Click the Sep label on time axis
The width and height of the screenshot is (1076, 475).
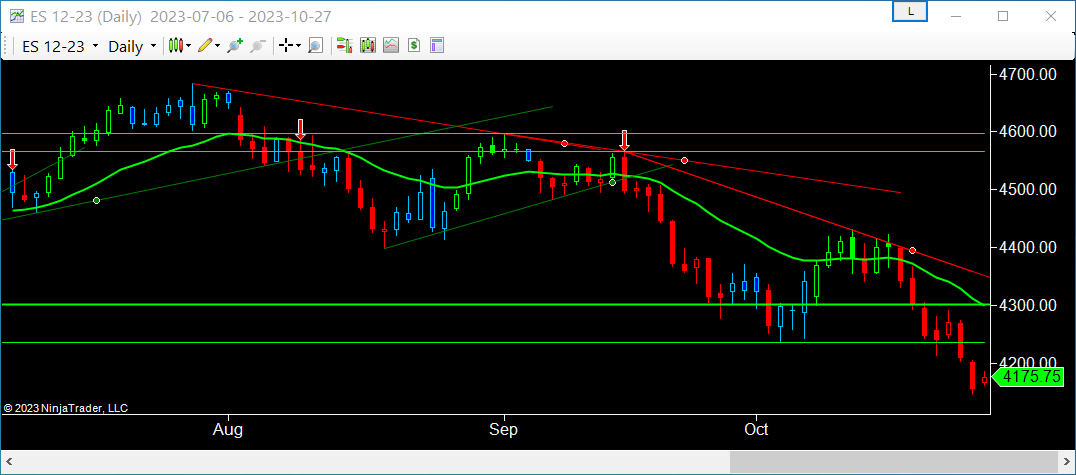(504, 430)
